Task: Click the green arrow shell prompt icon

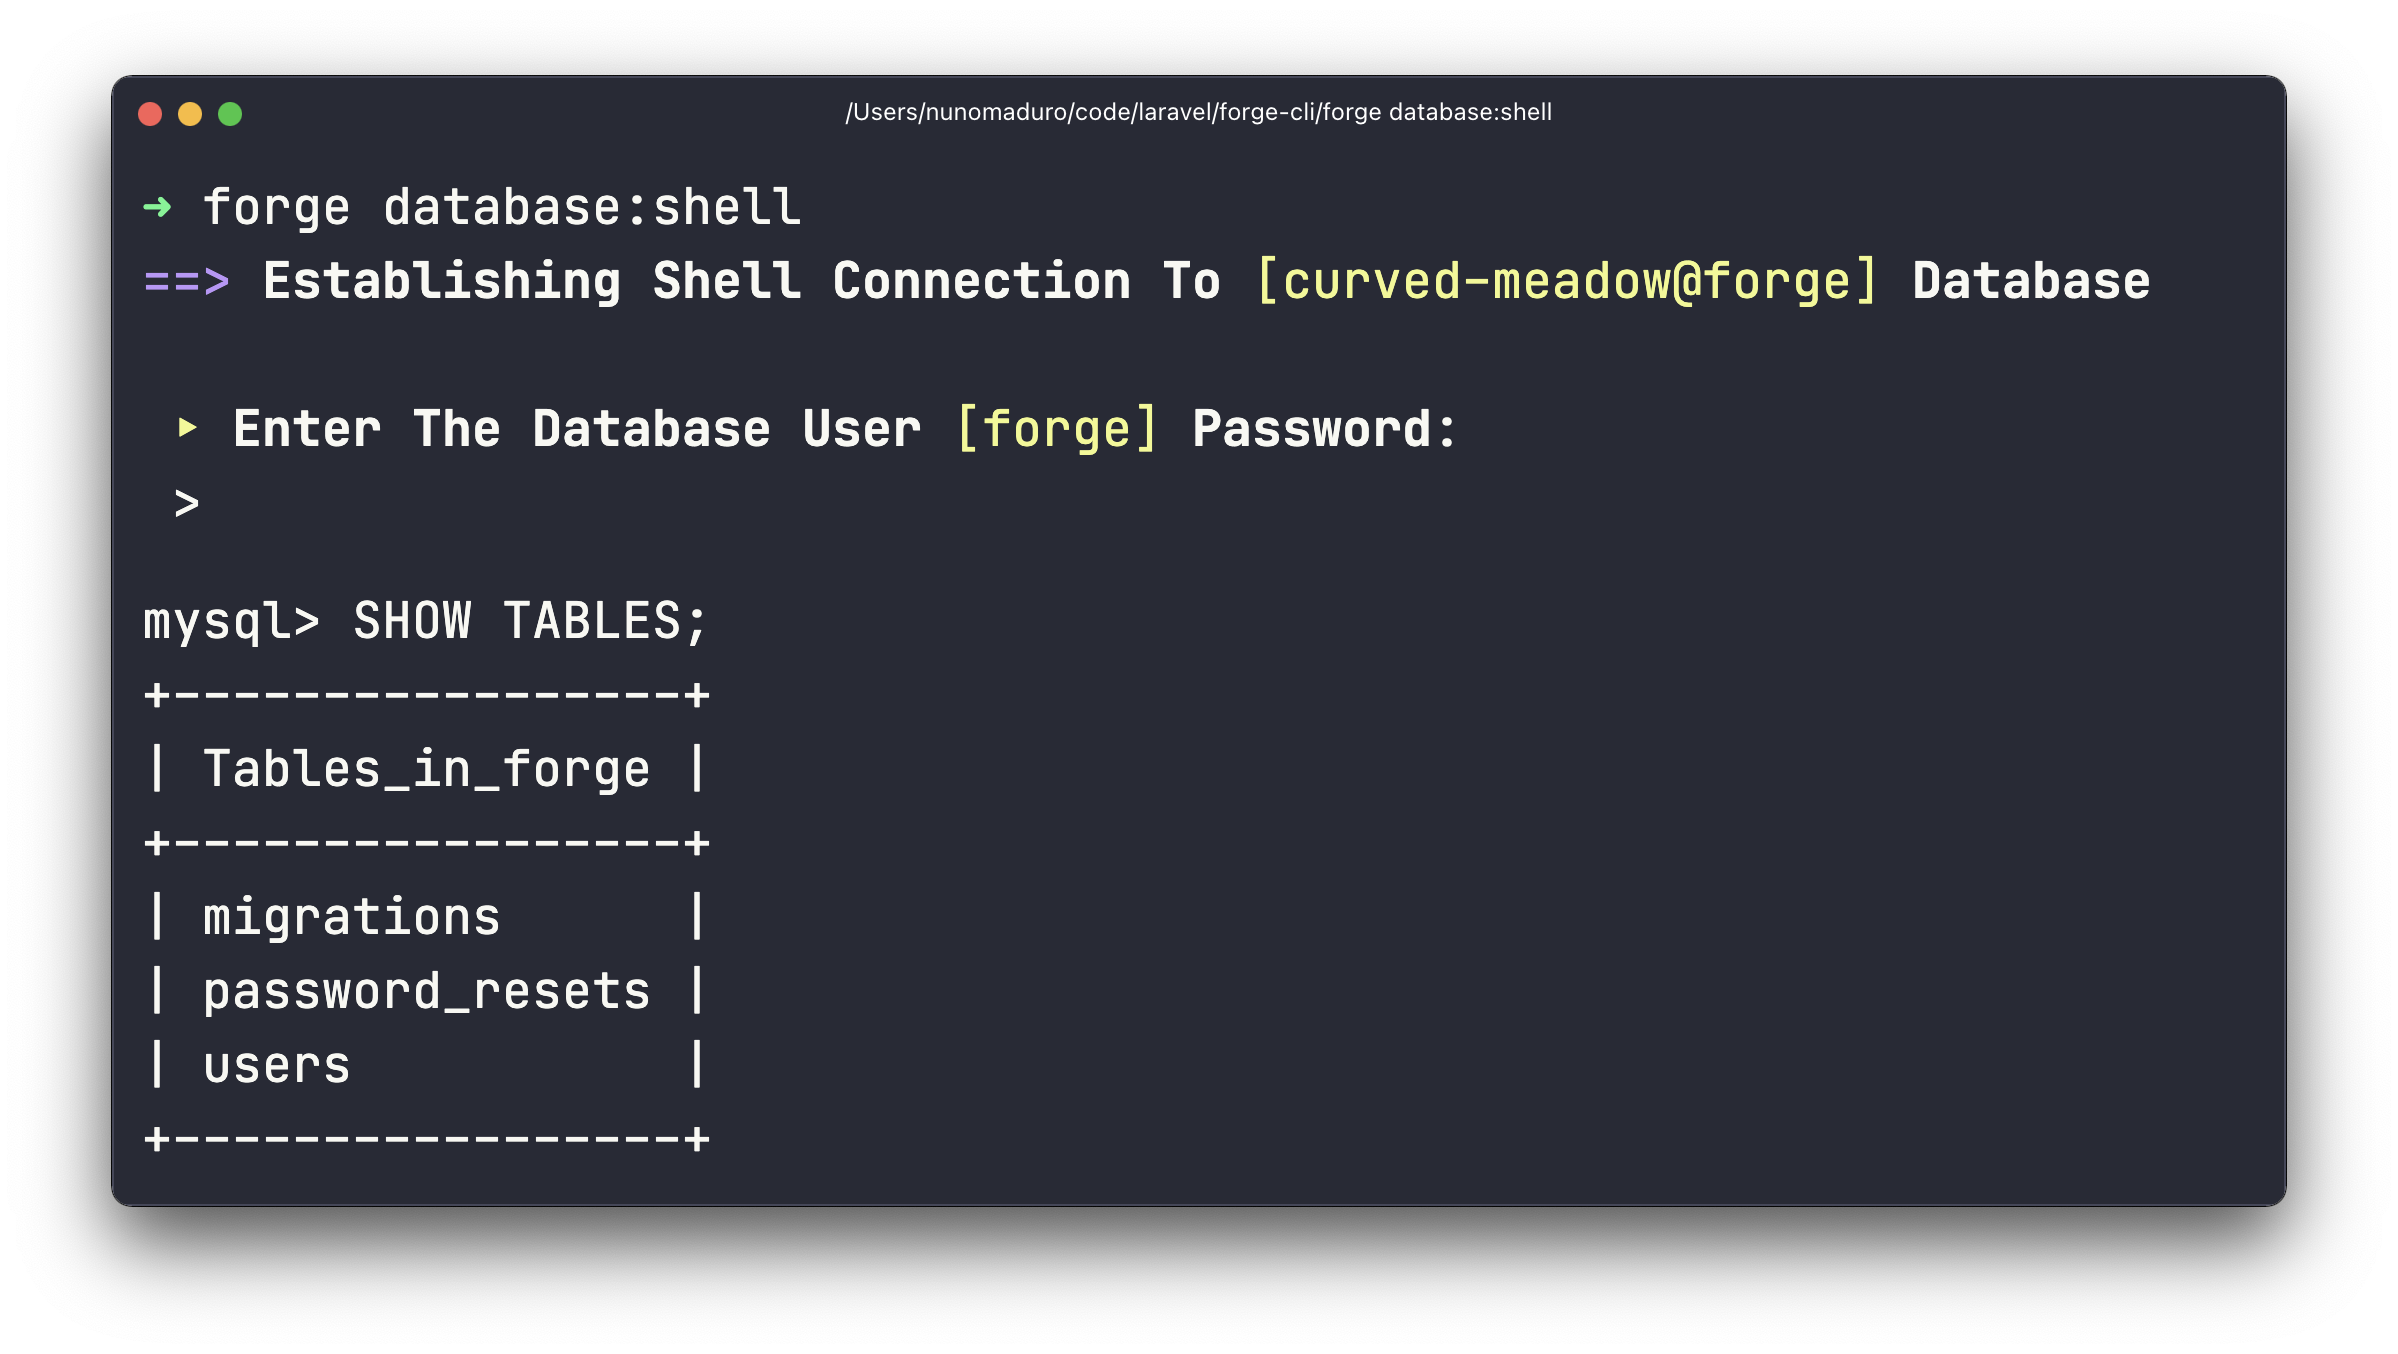Action: 157,207
